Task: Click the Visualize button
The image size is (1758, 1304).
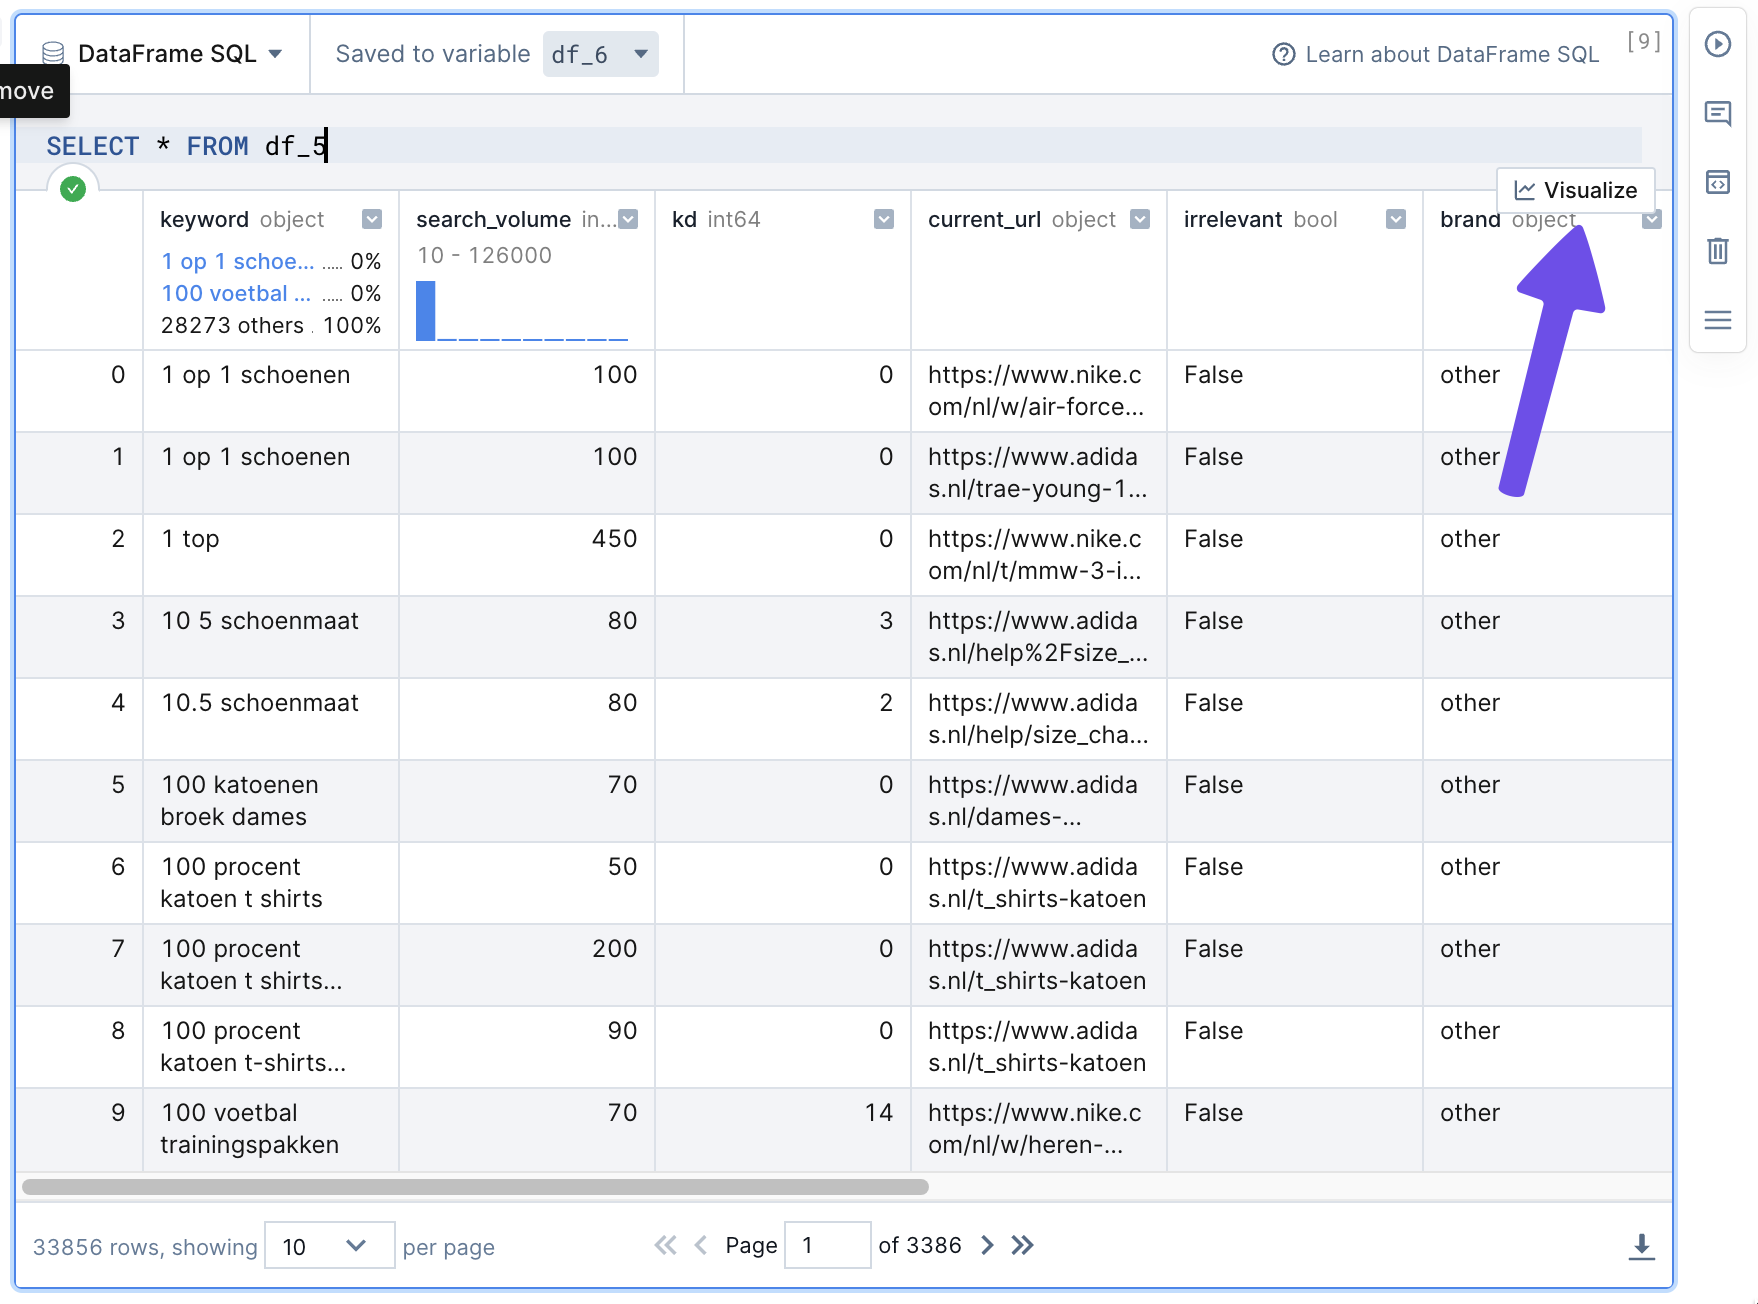Action: [x=1576, y=190]
